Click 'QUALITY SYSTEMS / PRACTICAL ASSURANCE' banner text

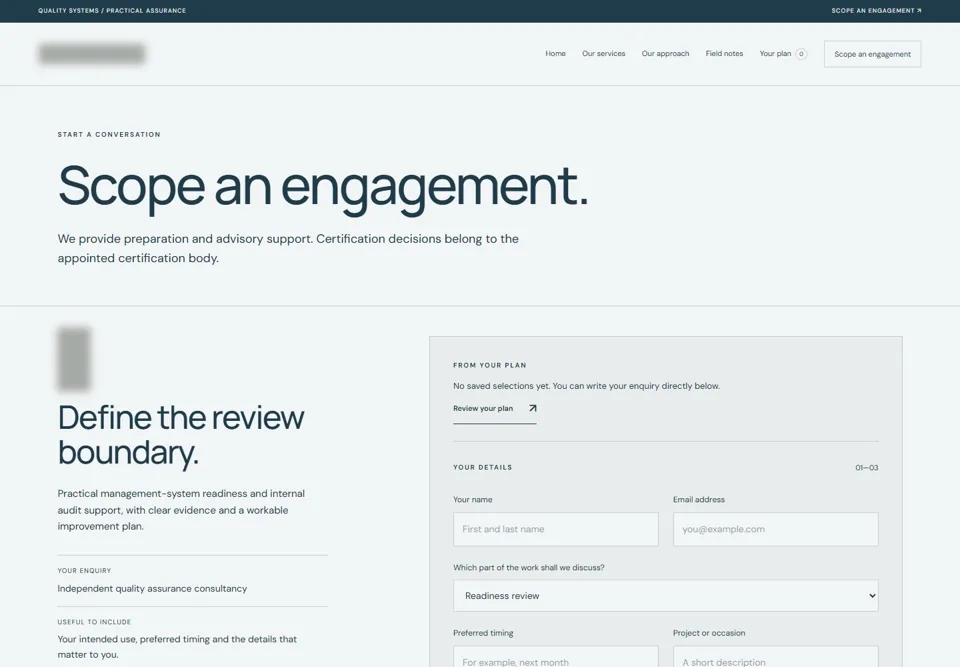[112, 10]
